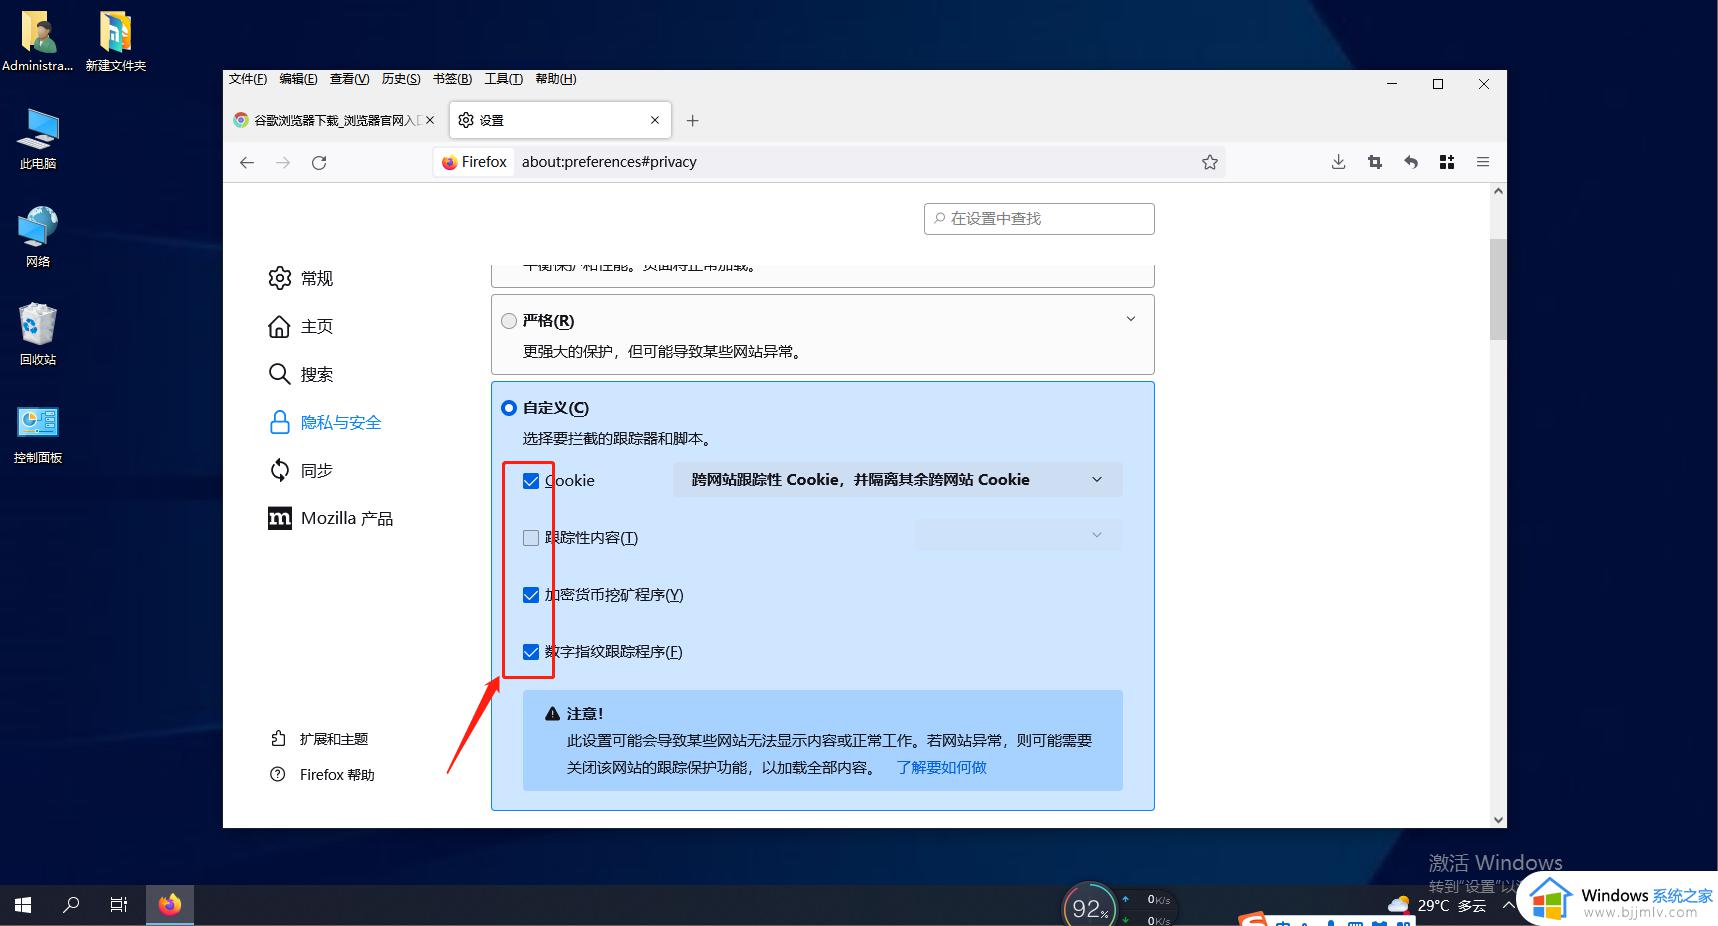This screenshot has width=1718, height=926.
Task: Close the 谷歌浏览器下载 tab
Action: point(430,120)
